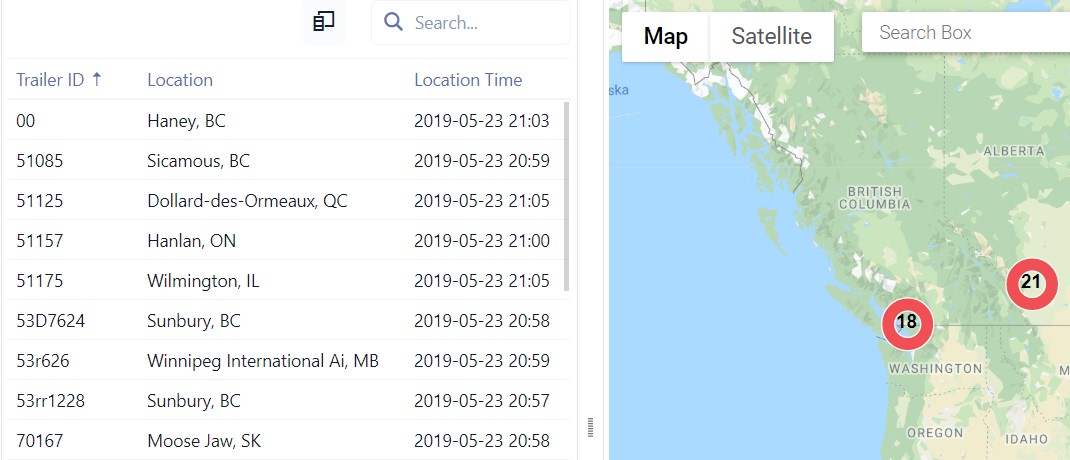Select trailer 00 in Haney, BC
This screenshot has width=1070, height=460.
click(285, 121)
